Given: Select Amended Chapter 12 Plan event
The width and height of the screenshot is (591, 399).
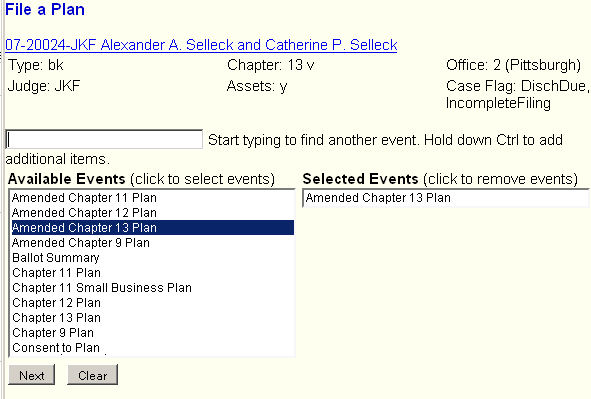Looking at the screenshot, I should pyautogui.click(x=153, y=213).
